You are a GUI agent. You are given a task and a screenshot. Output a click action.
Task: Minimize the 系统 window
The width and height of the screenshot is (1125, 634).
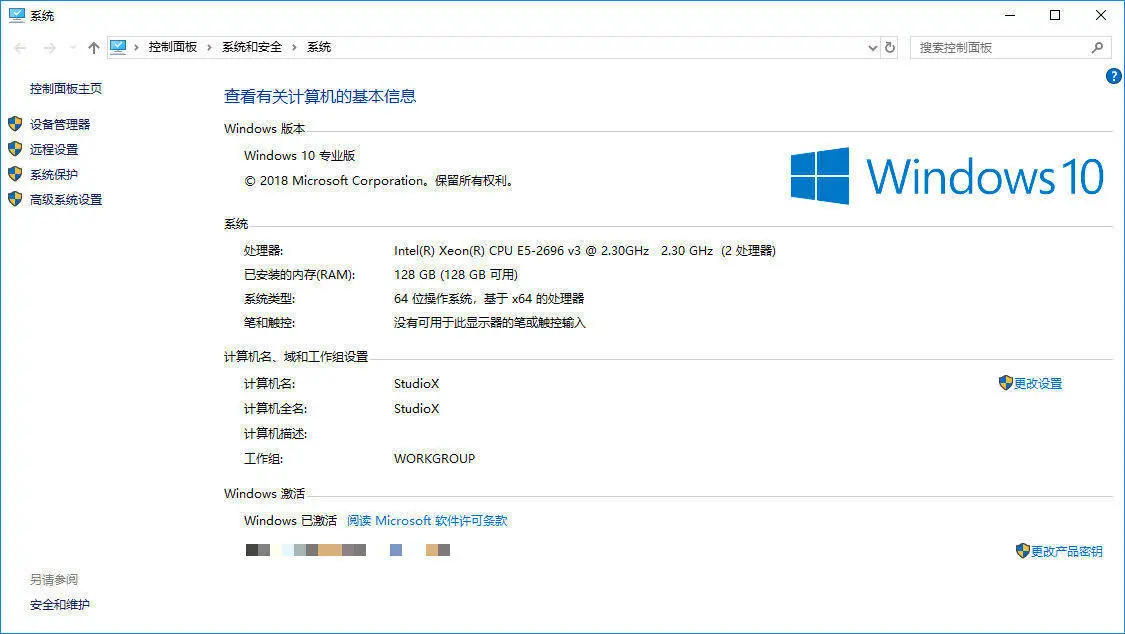click(1010, 15)
